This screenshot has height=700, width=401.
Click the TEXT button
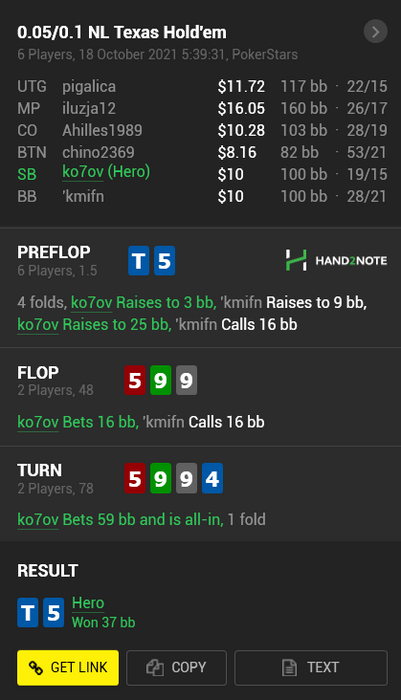click(311, 667)
